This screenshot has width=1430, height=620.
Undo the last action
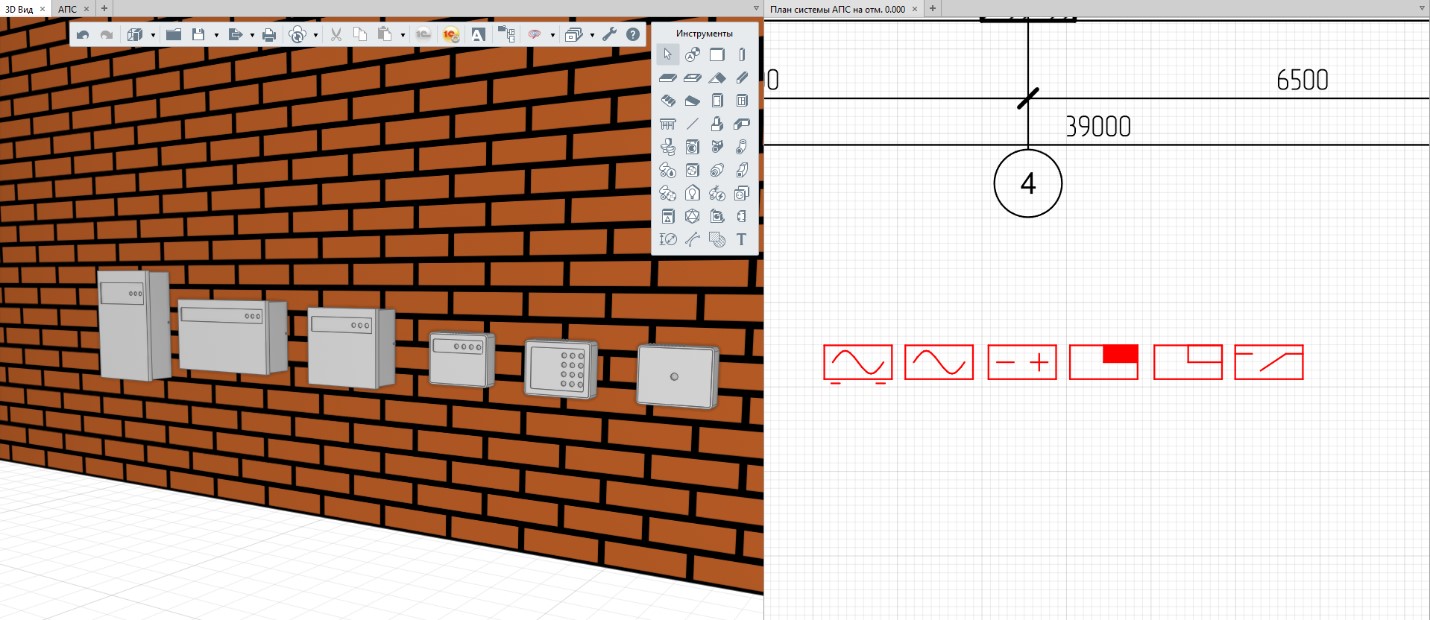point(83,35)
